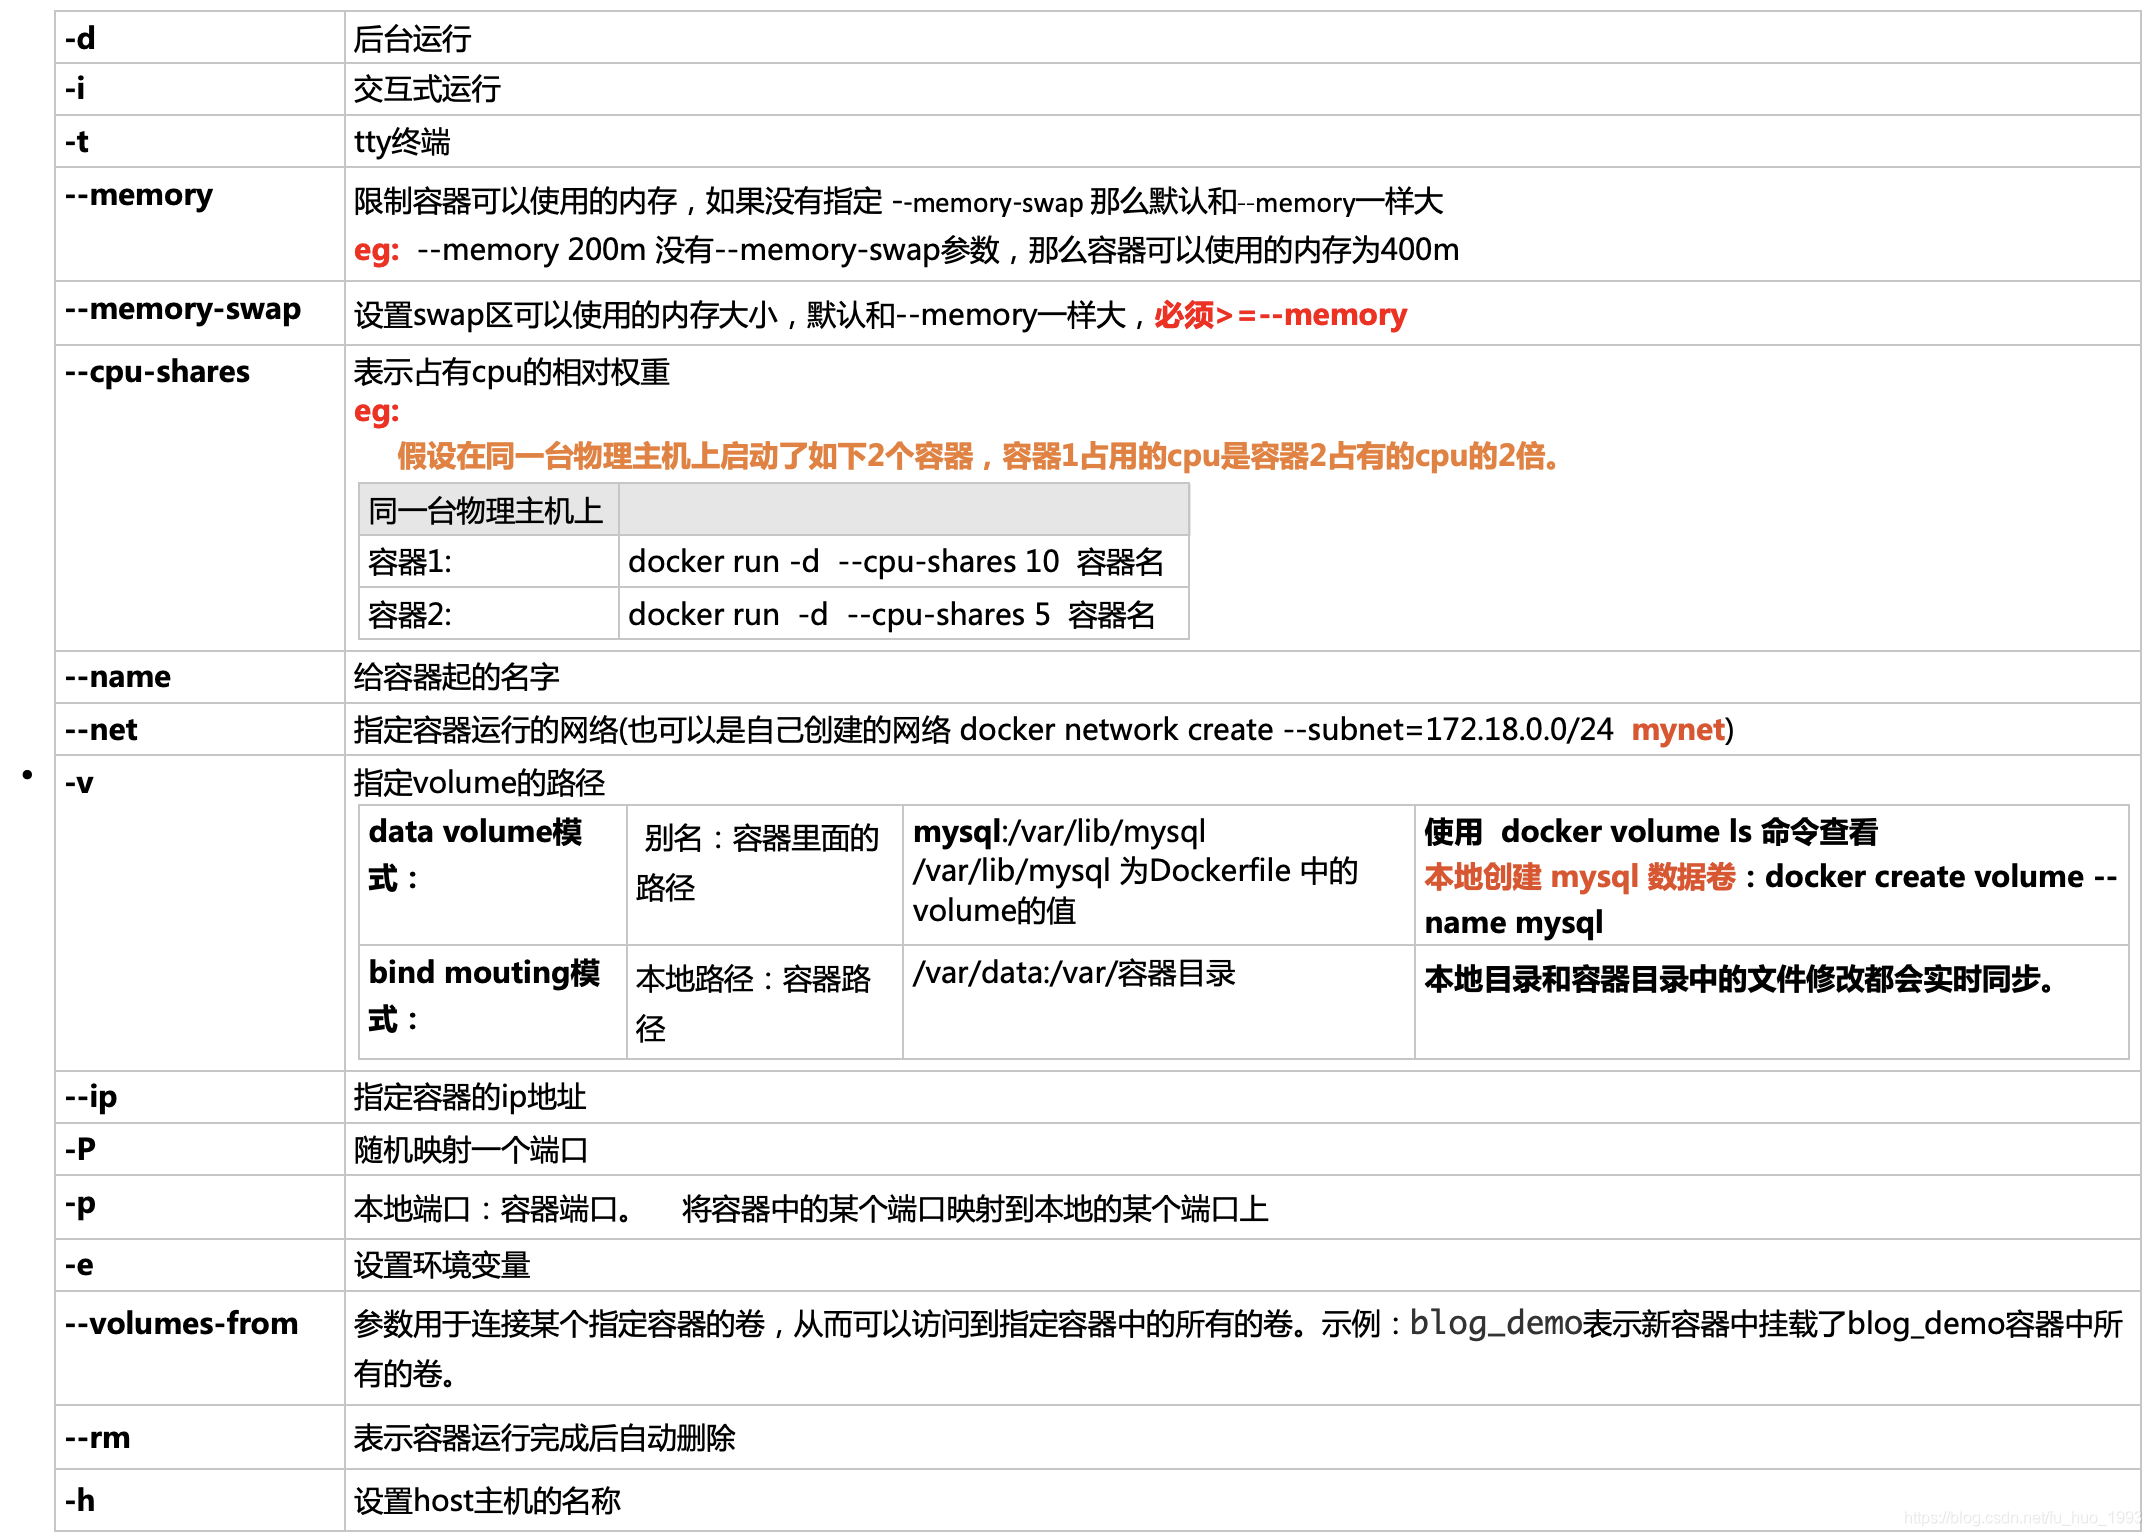
Task: Click the text 设置环境变量
Action: tap(442, 1266)
